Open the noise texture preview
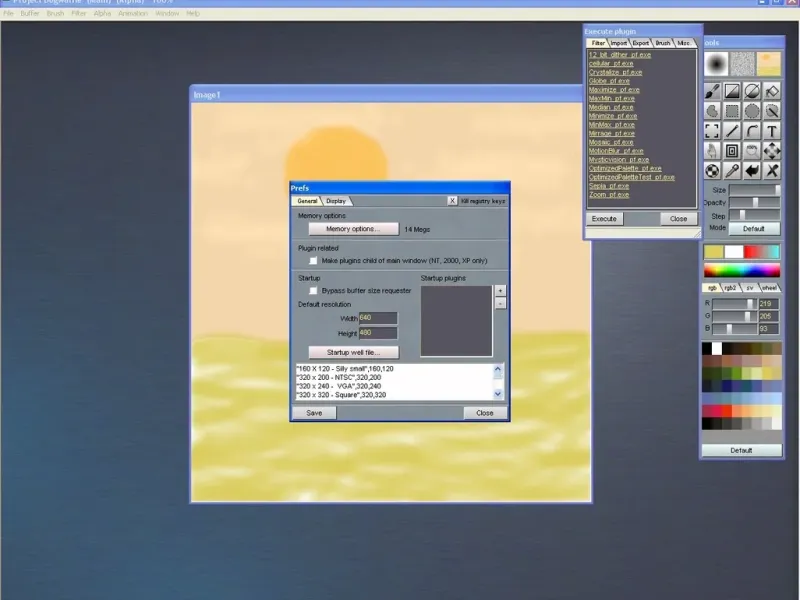Screen dimensions: 800x600 [742, 64]
